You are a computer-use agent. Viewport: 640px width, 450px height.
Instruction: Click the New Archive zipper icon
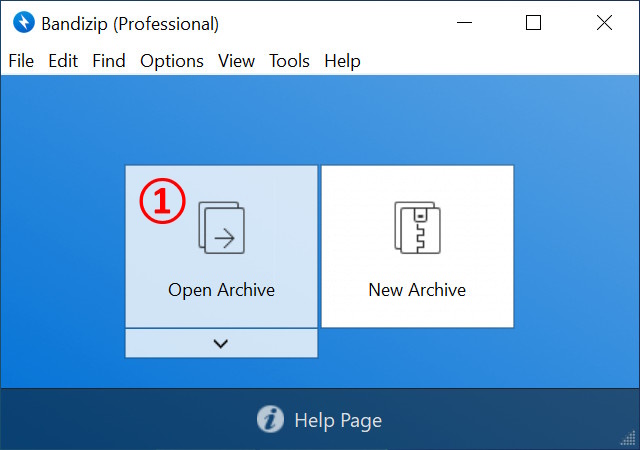[x=416, y=228]
